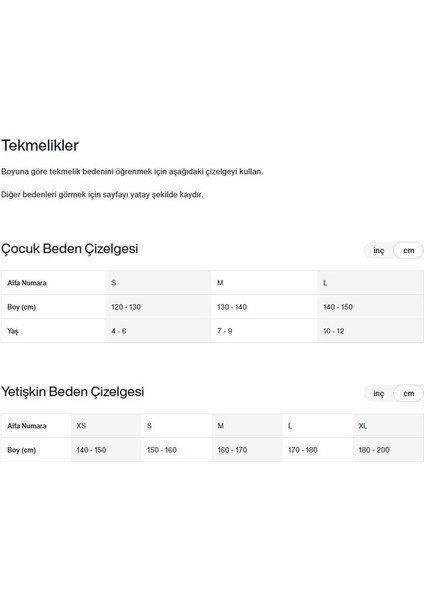Click the XL header in adult chart

[388, 426]
